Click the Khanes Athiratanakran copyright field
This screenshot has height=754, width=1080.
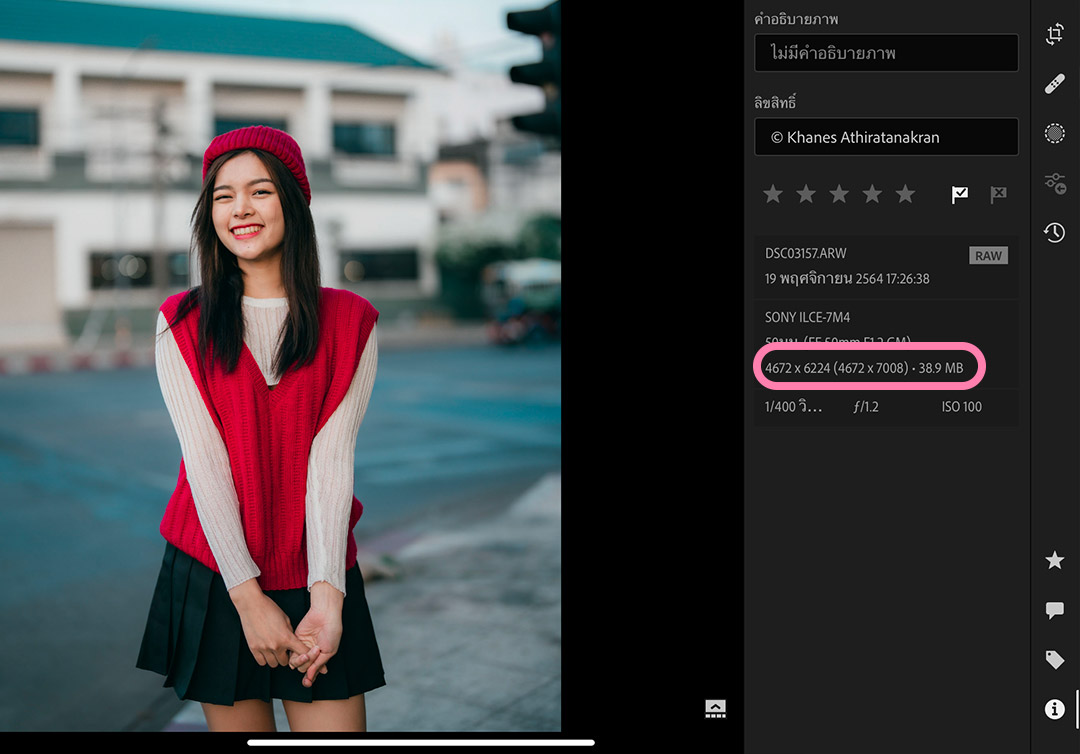click(x=885, y=136)
